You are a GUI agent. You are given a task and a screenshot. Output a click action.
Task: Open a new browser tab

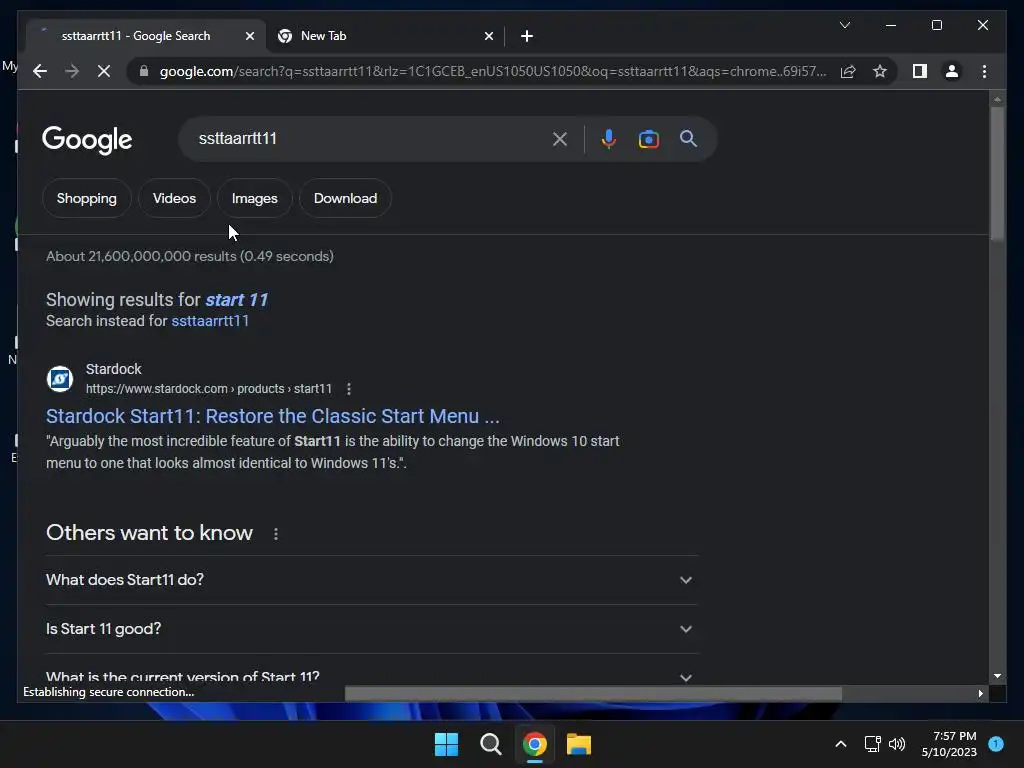(x=527, y=36)
